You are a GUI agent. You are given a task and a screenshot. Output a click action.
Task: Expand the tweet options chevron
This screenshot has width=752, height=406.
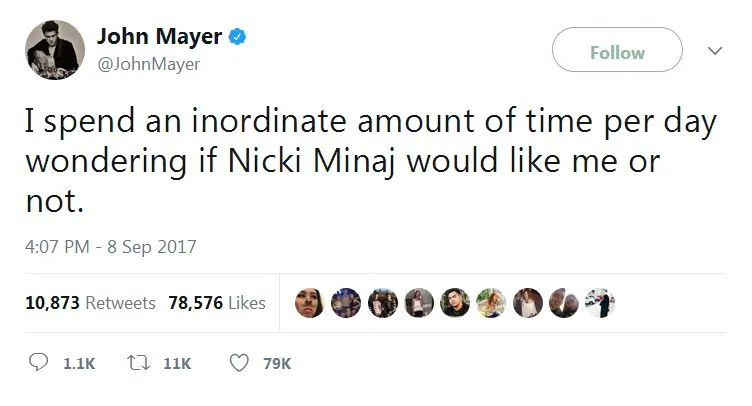(715, 50)
